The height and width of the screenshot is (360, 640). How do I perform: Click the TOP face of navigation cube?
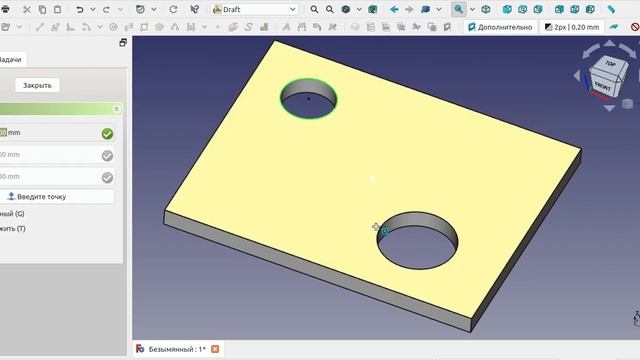tap(609, 64)
